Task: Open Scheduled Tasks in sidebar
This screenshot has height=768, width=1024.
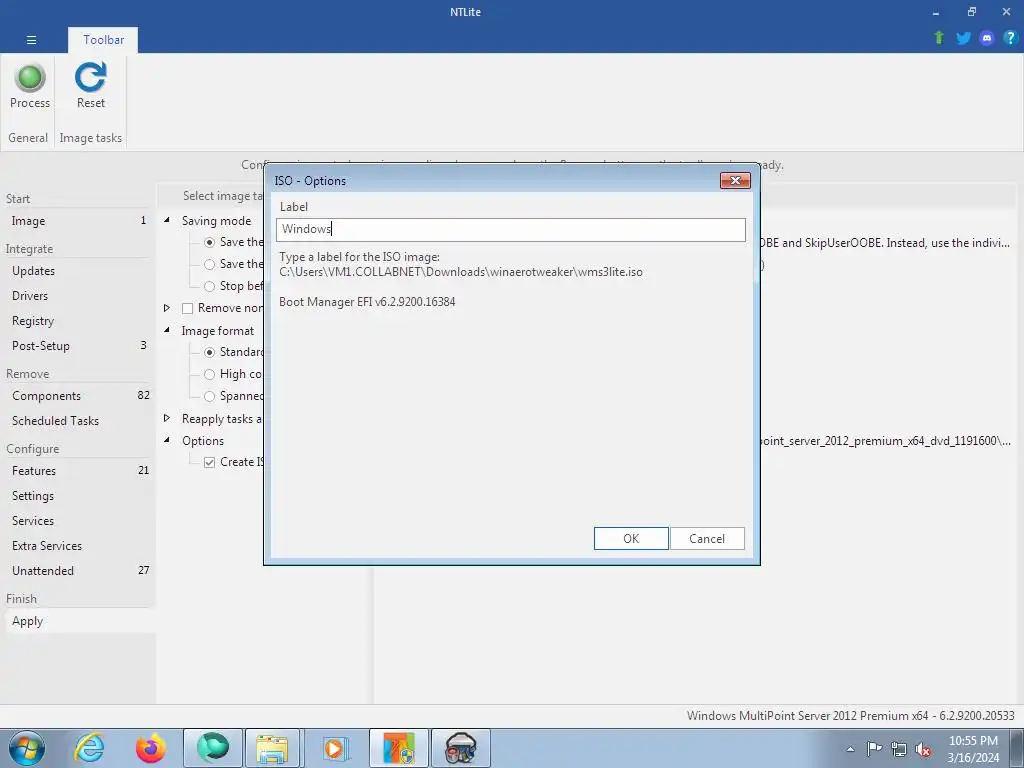Action: tap(78, 421)
